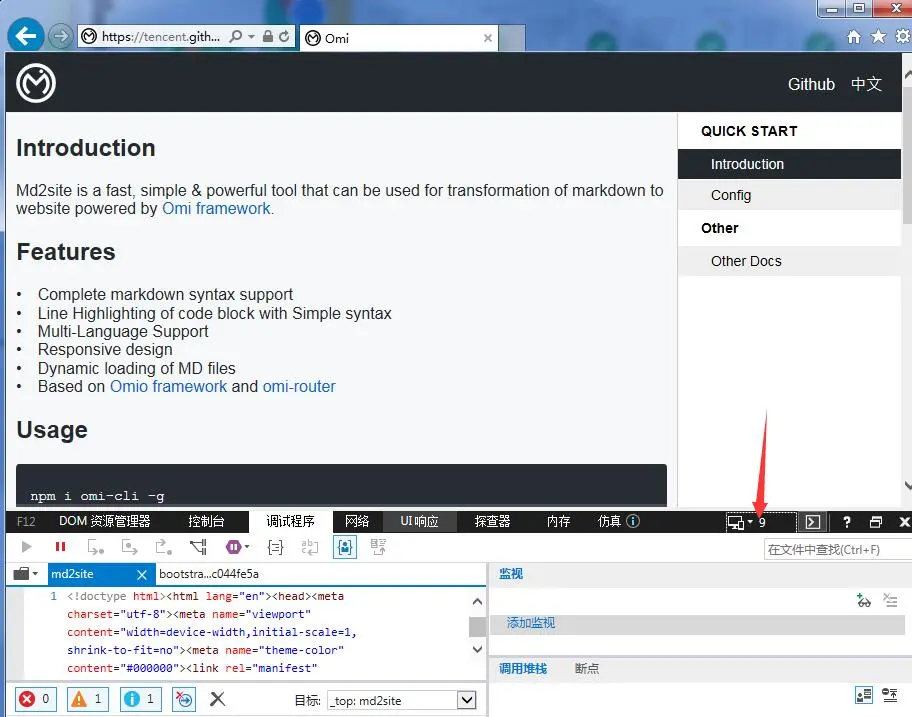Click the address bar refresh icon
The height and width of the screenshot is (717, 912).
(284, 37)
